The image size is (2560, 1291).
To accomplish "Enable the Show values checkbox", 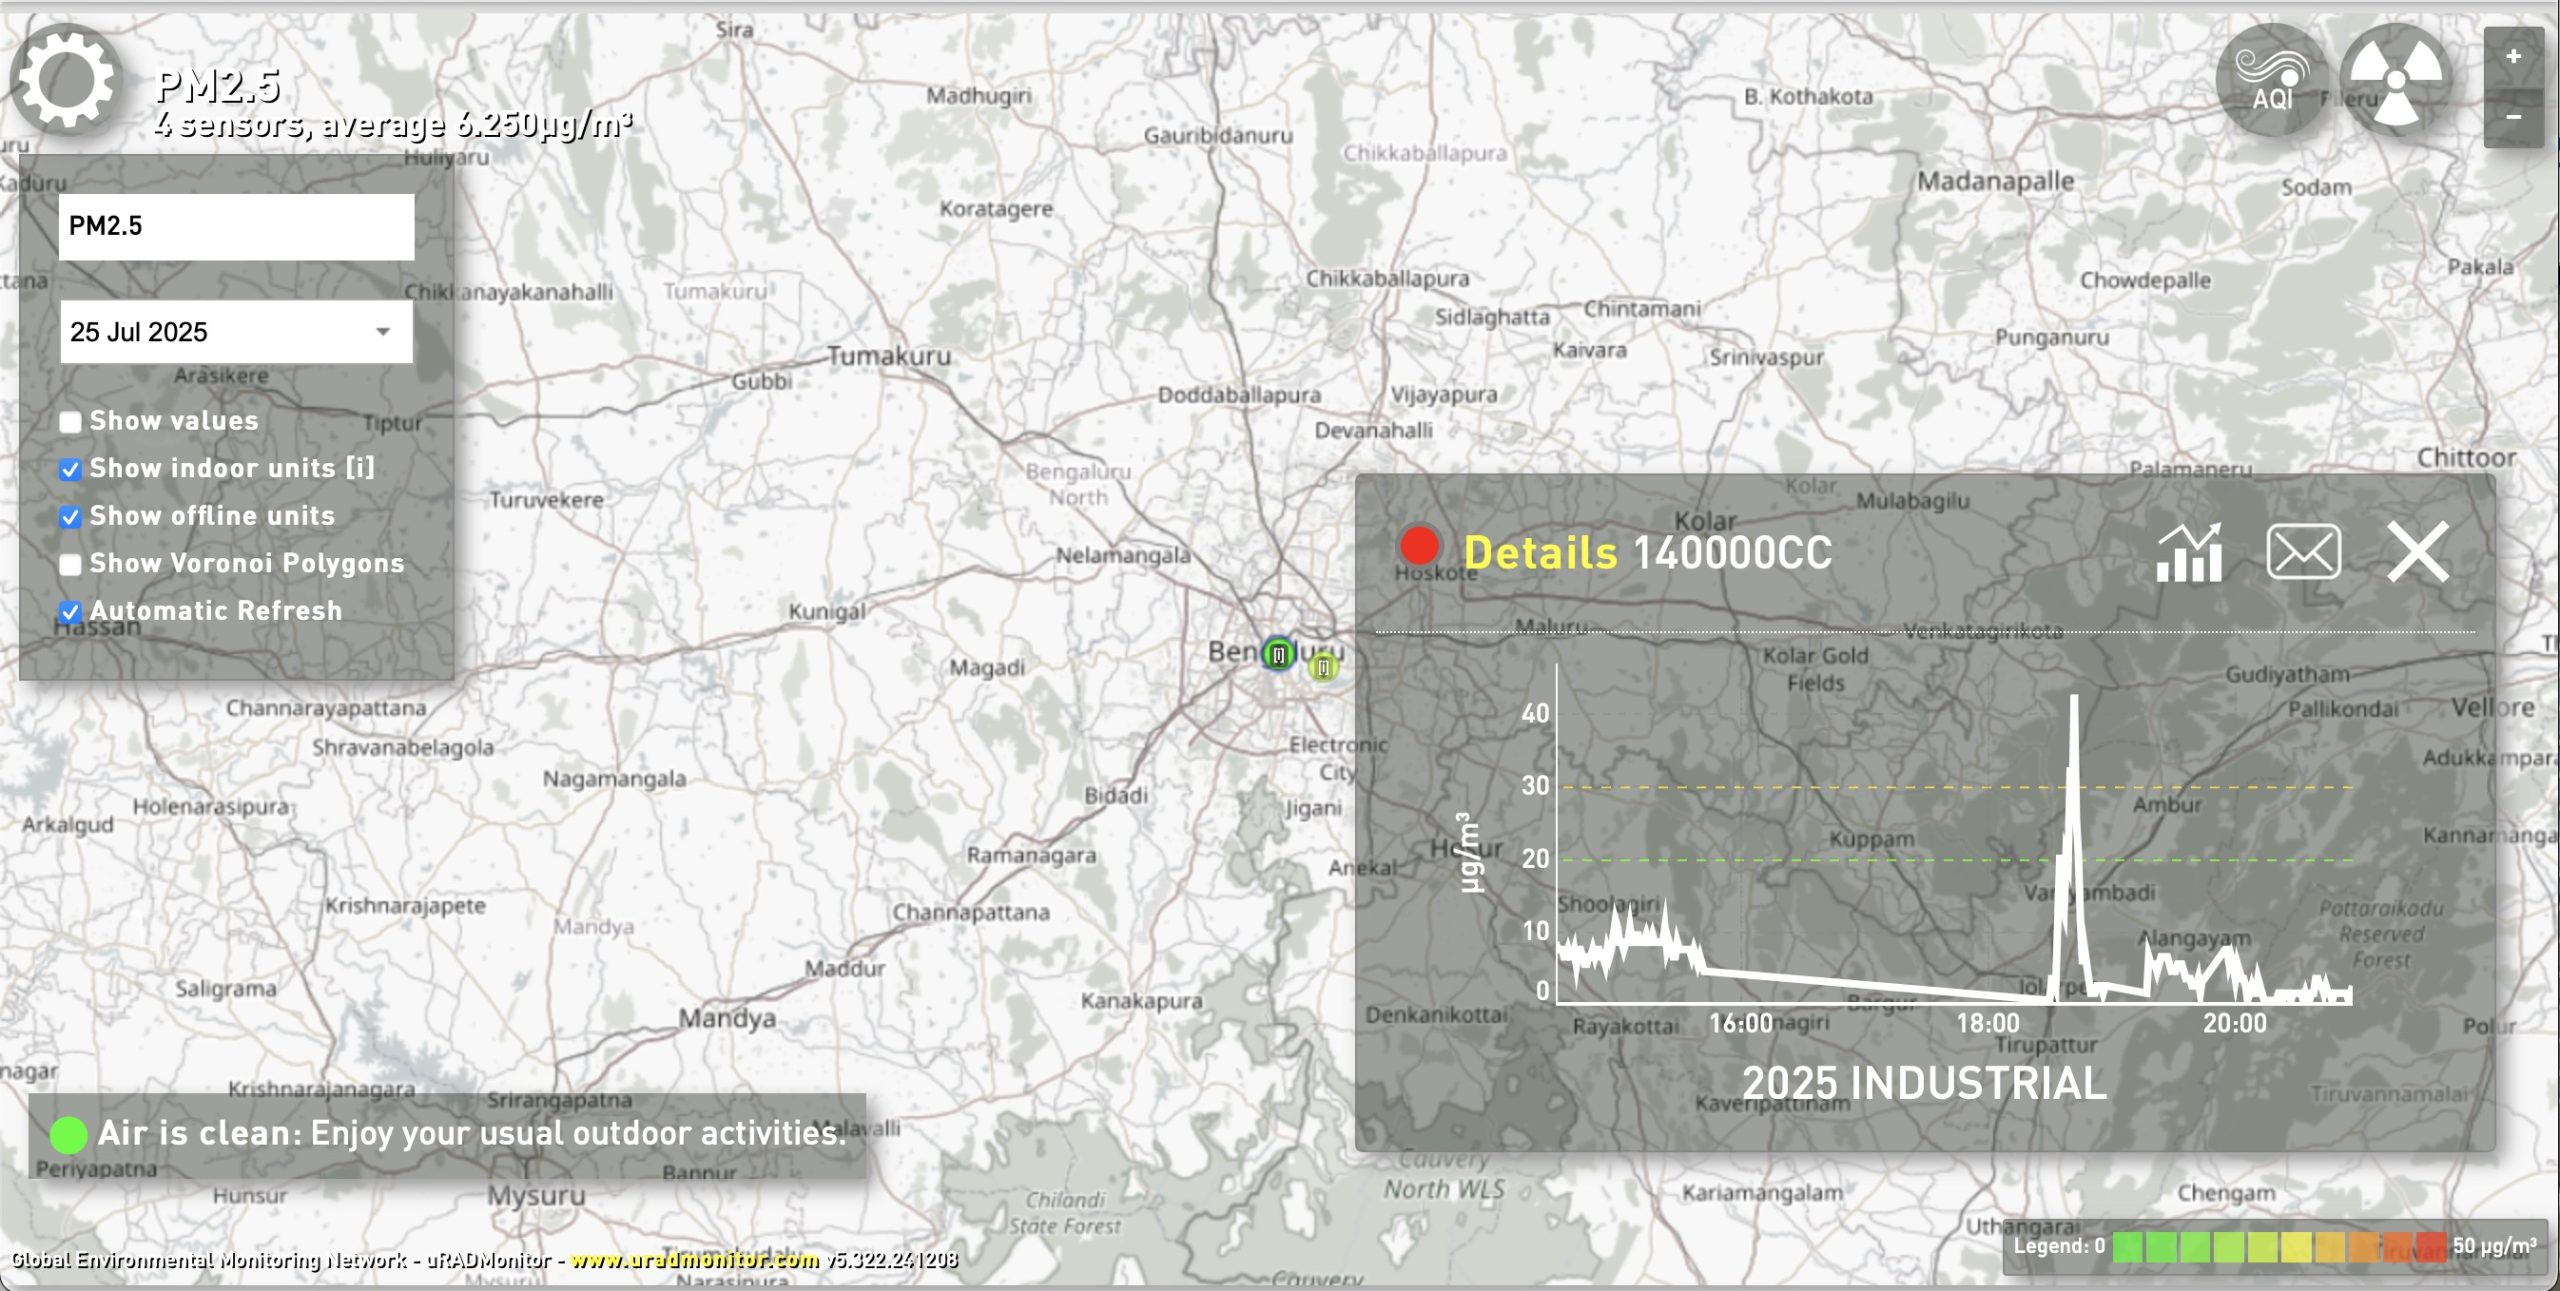I will coord(70,422).
